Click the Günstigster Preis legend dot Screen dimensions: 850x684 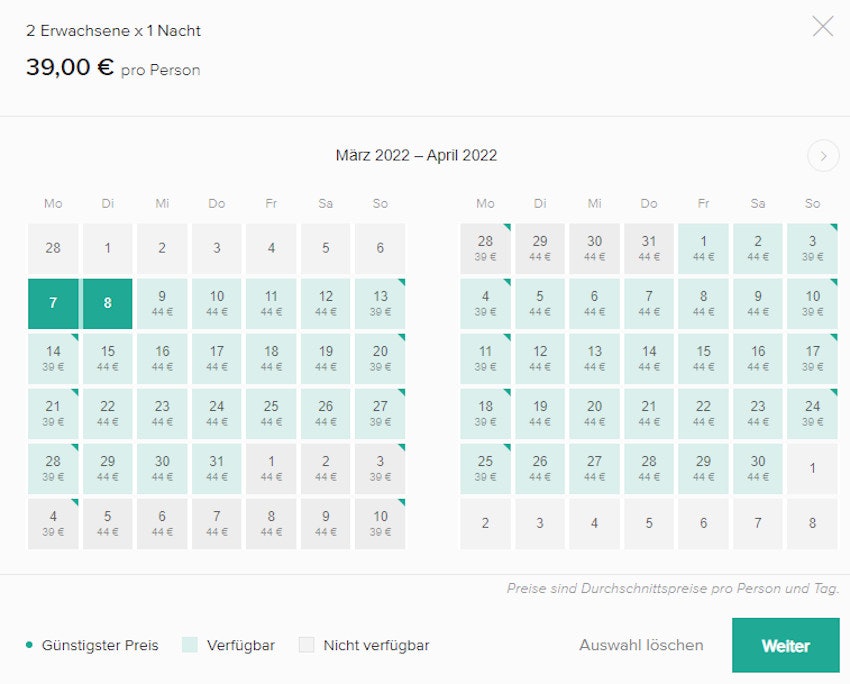point(29,645)
